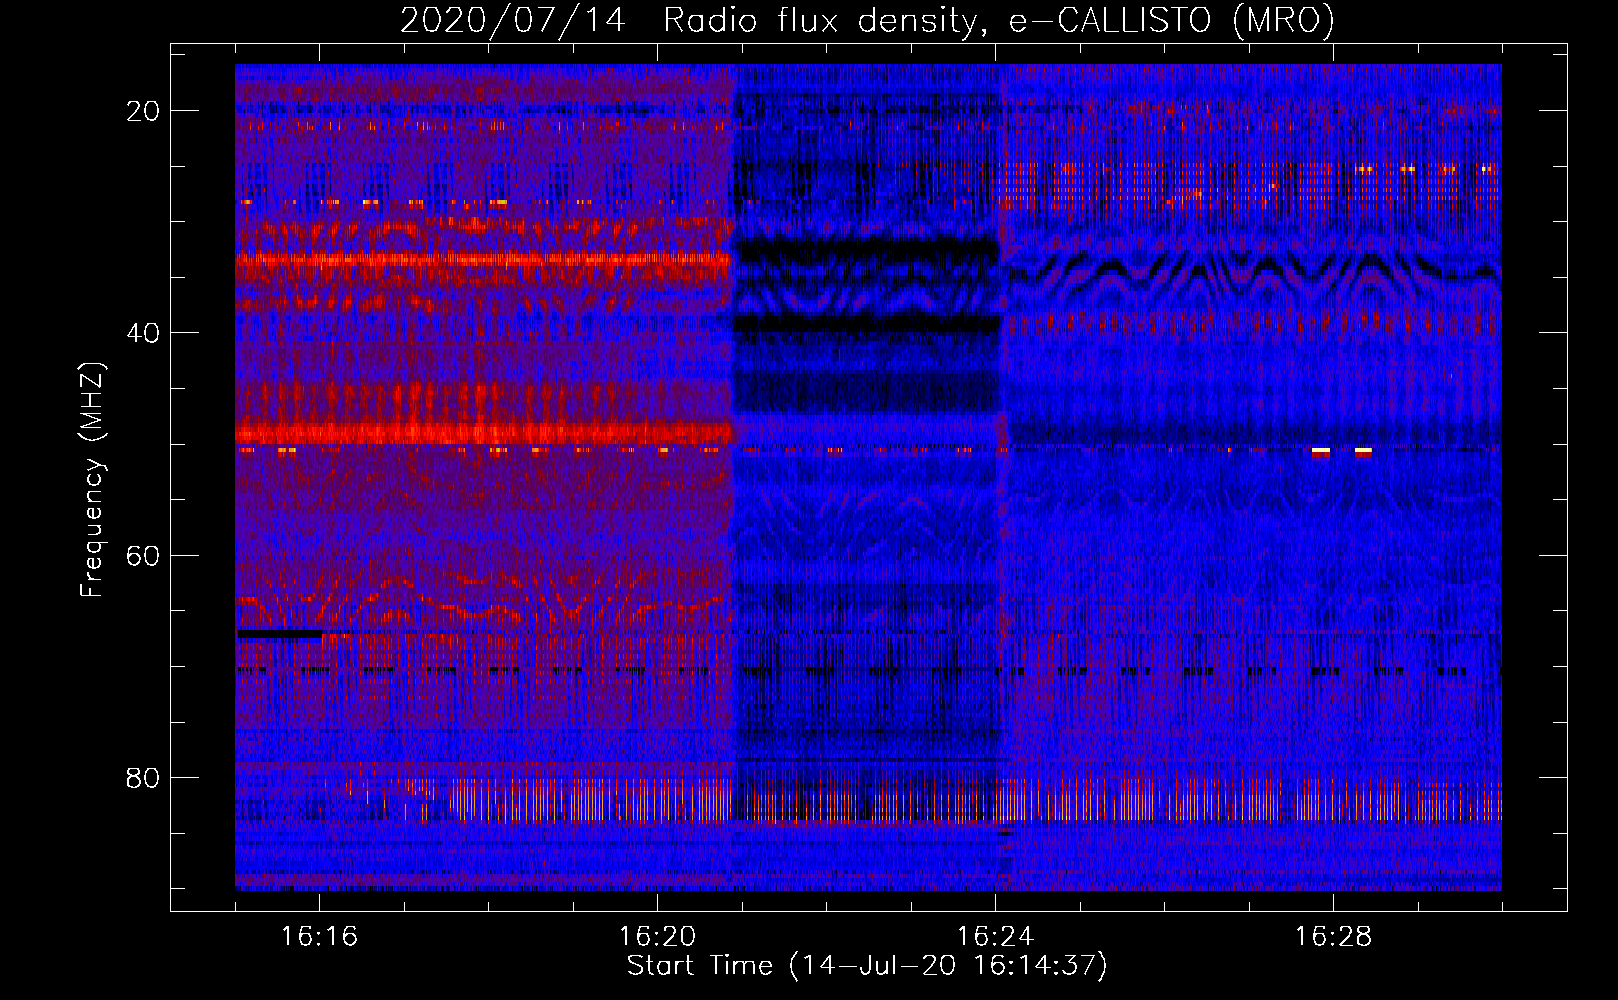The height and width of the screenshot is (1000, 1618).
Task: Click the '20' frequency tick label
Action: click(143, 111)
